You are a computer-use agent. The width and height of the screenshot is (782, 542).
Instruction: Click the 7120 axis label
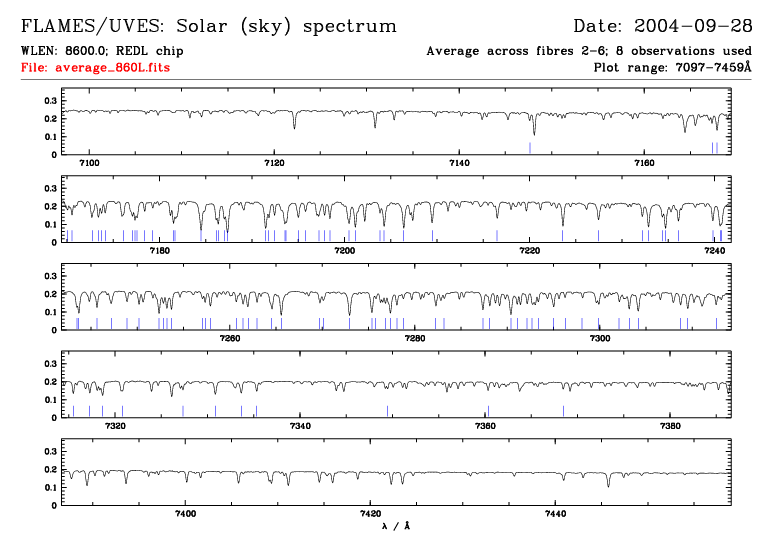pyautogui.click(x=274, y=163)
